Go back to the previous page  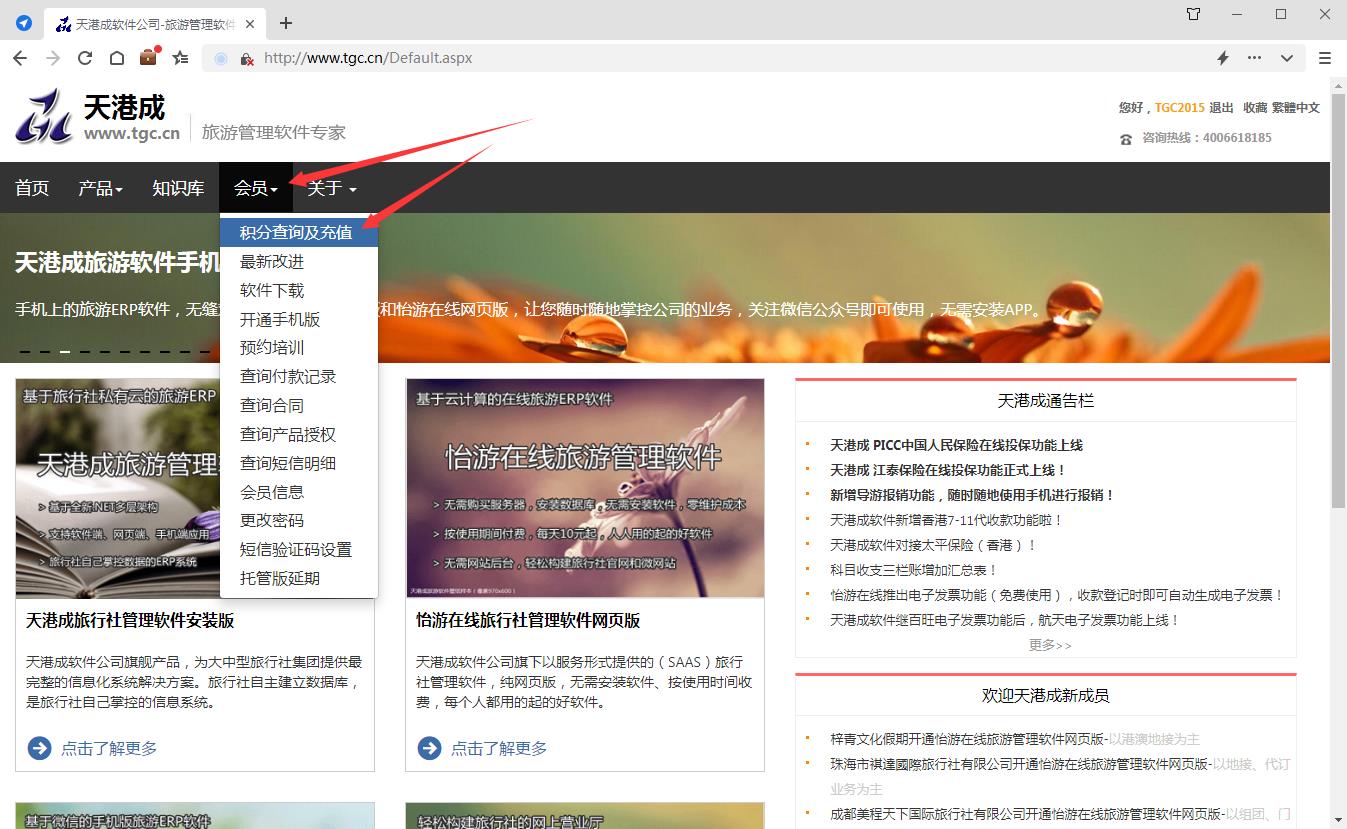pos(20,58)
